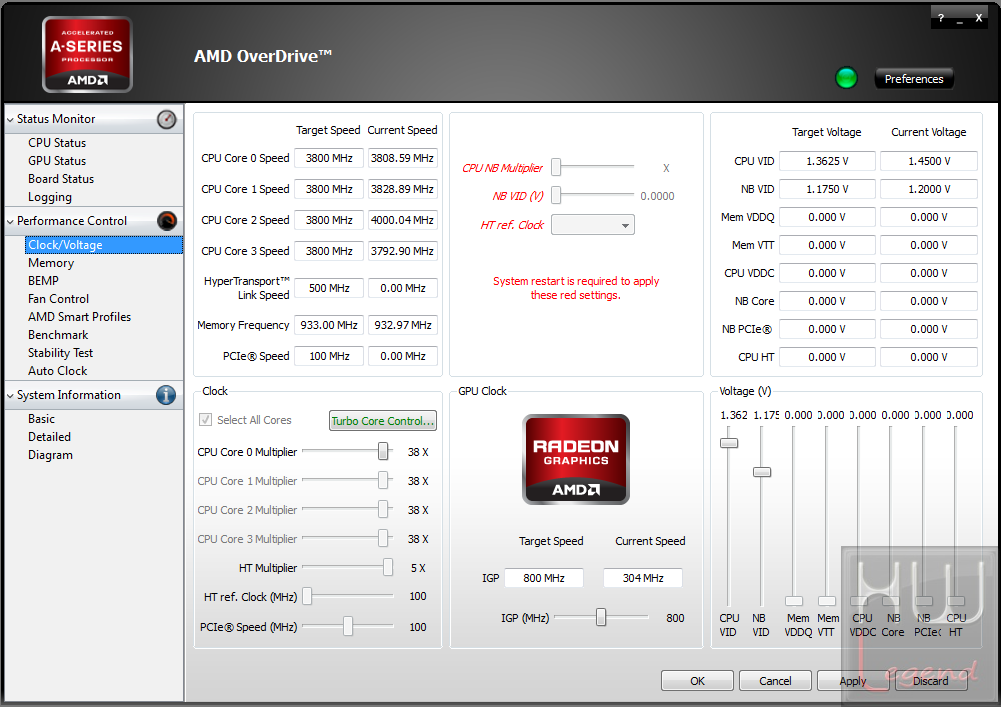The image size is (1001, 707).
Task: Collapse the Performance Control section
Action: click(10, 222)
